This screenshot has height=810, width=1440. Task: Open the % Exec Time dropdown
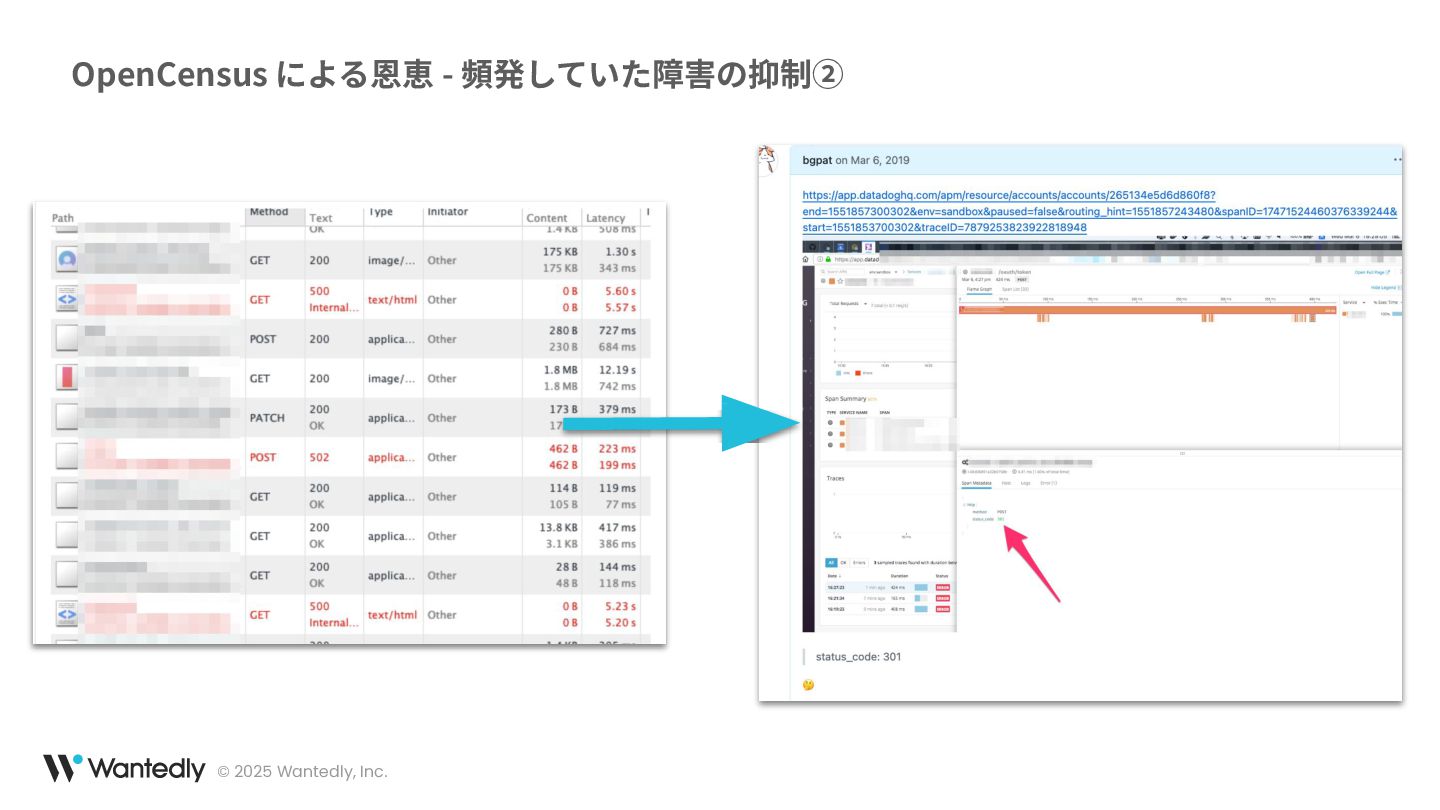[x=1388, y=301]
